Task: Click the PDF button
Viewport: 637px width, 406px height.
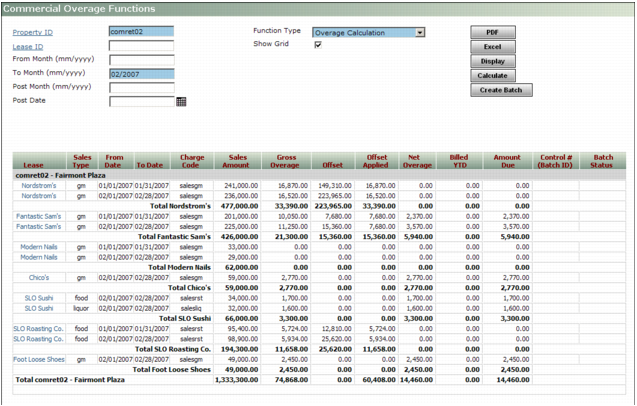Action: click(x=493, y=32)
